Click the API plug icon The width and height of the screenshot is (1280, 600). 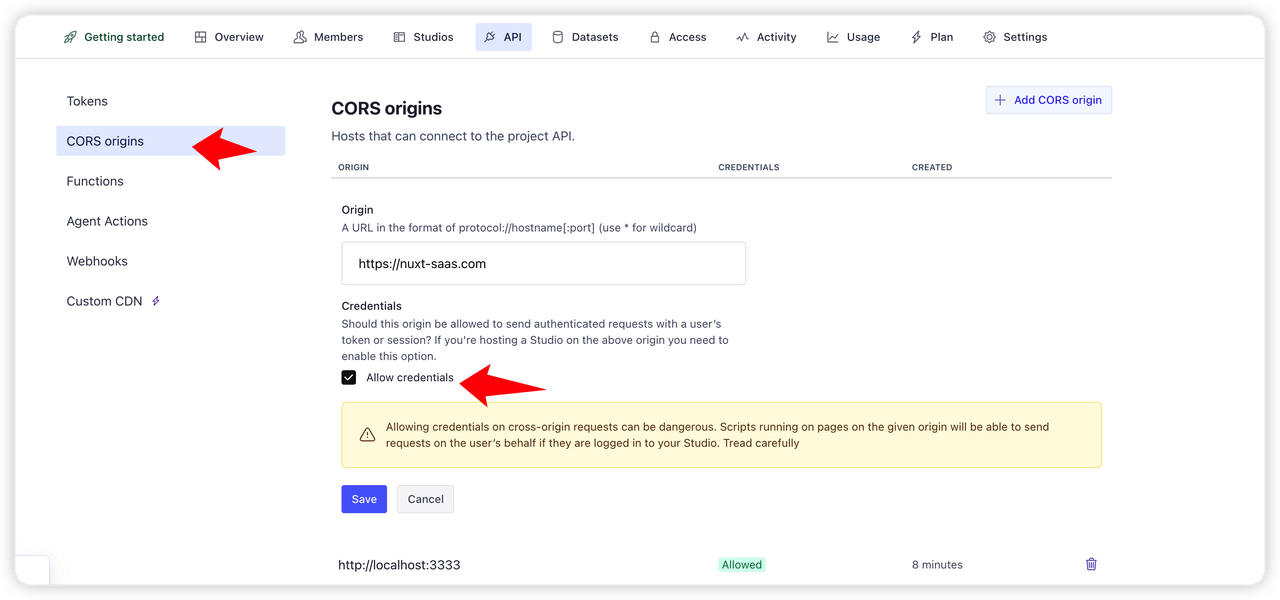pos(490,37)
